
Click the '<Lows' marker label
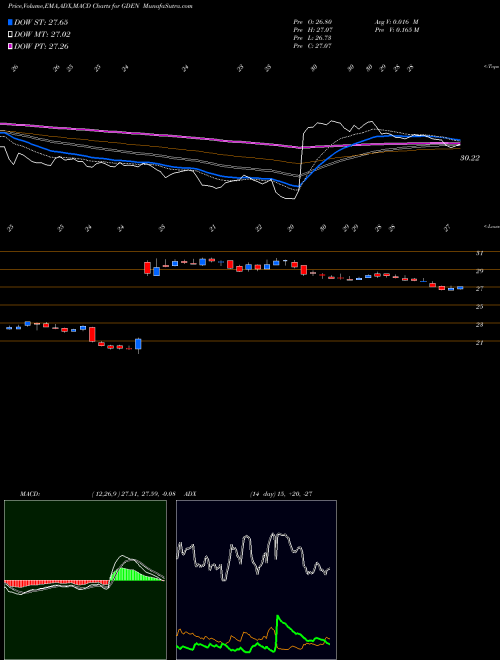tap(491, 226)
